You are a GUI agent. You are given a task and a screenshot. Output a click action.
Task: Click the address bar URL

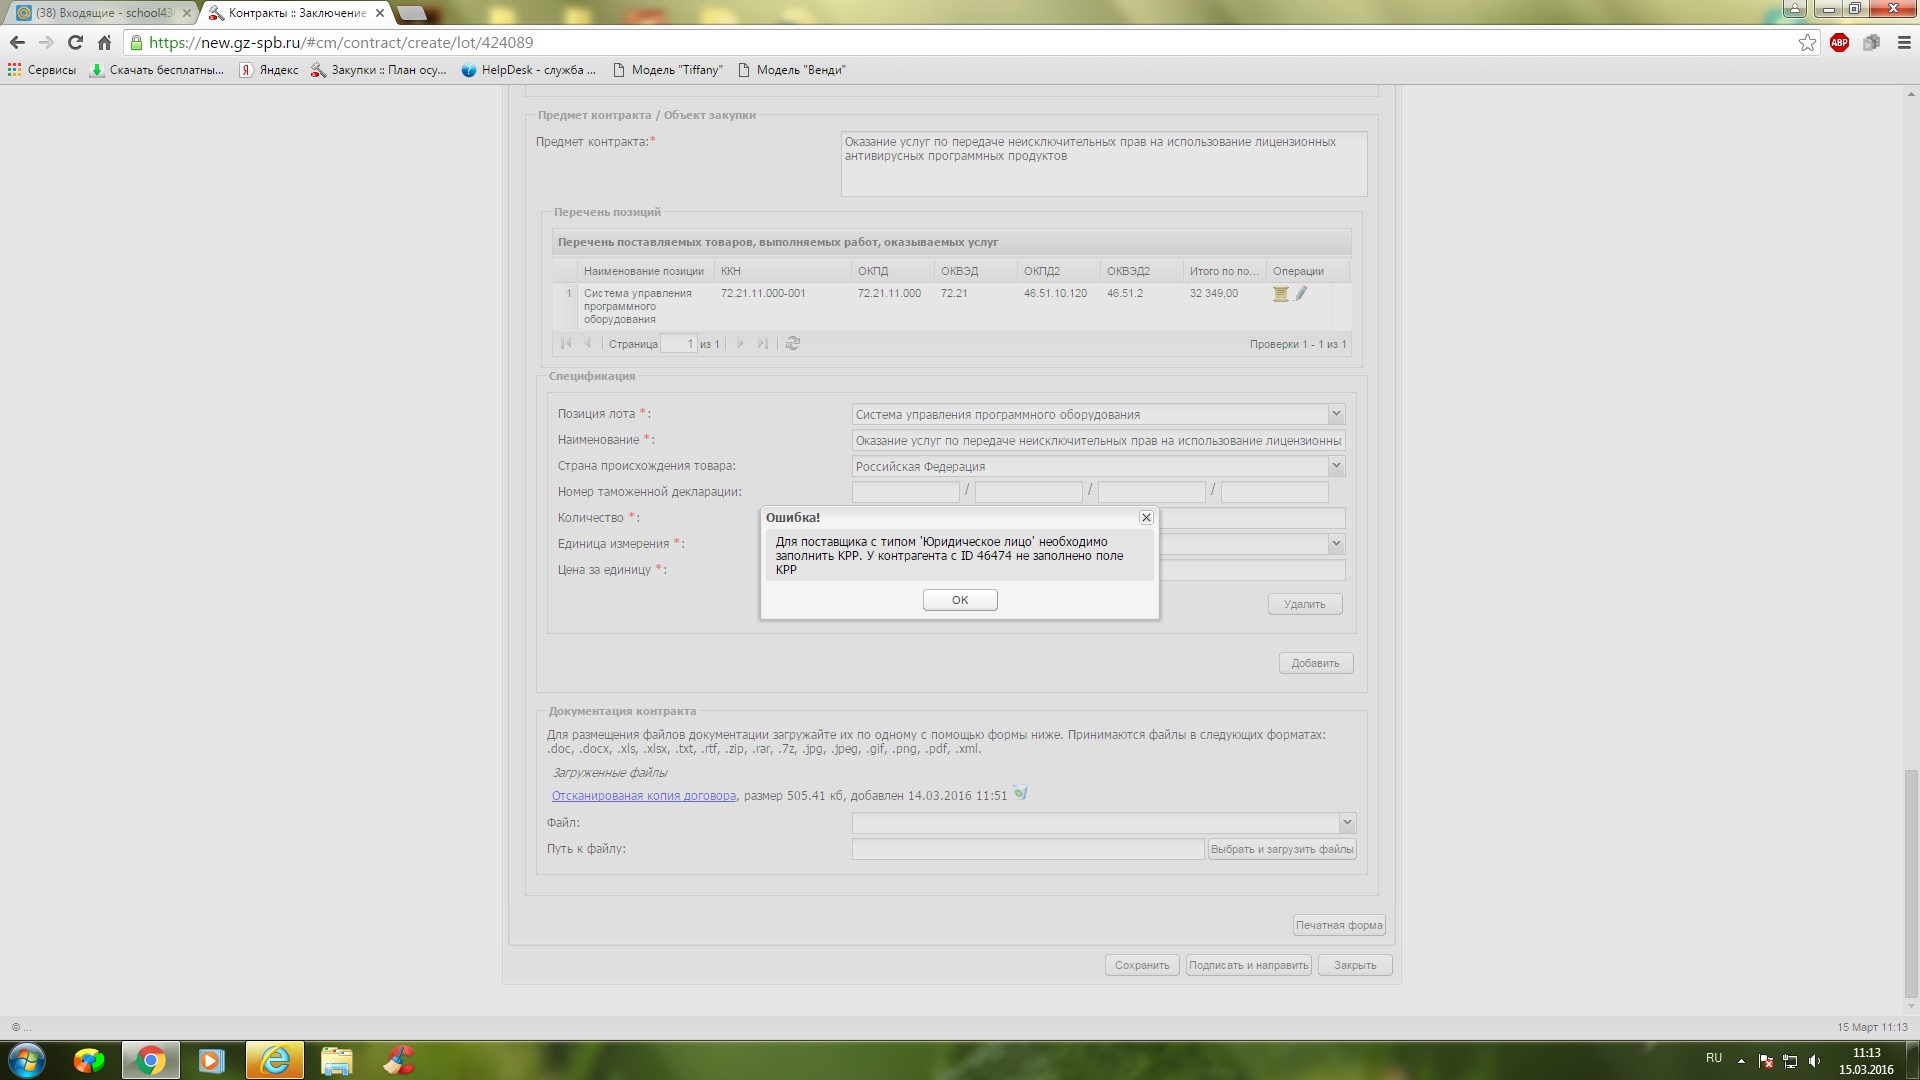coord(341,43)
